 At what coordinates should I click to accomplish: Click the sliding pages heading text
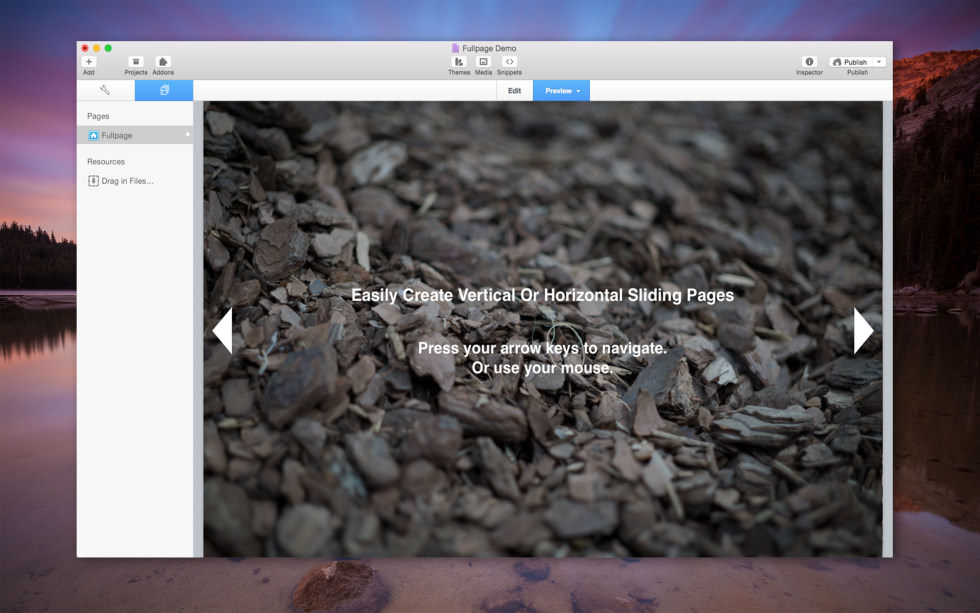[x=542, y=295]
